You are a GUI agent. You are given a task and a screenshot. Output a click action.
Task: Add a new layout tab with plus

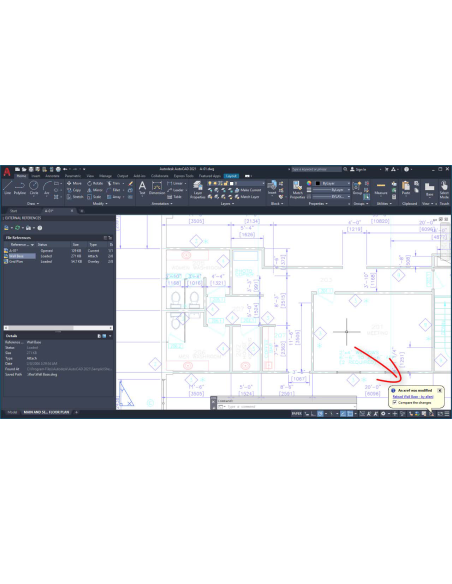point(76,412)
